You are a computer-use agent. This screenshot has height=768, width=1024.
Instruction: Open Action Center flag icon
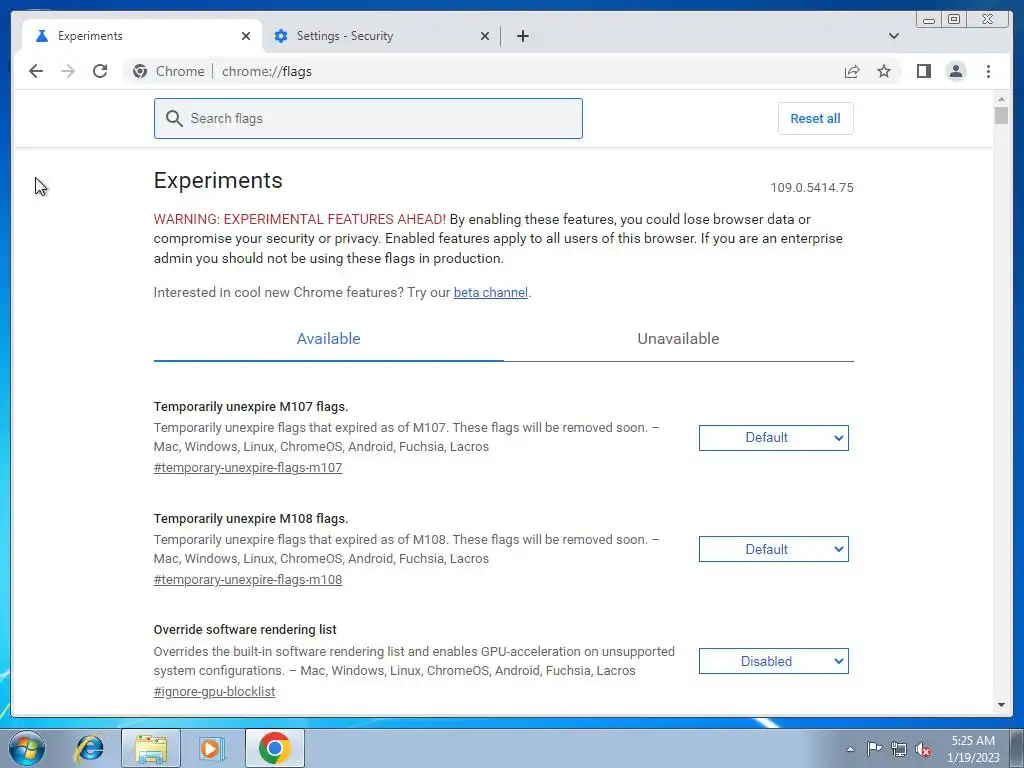click(874, 749)
